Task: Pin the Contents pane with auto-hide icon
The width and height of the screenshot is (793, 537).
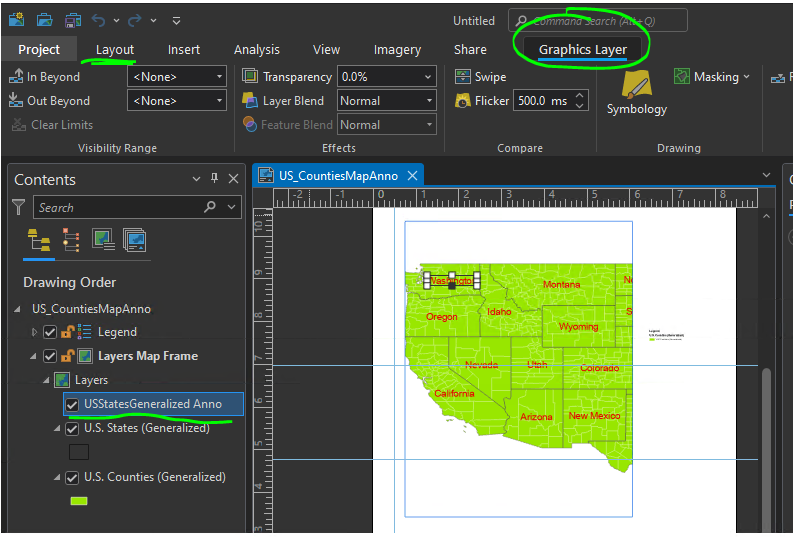Action: click(214, 179)
